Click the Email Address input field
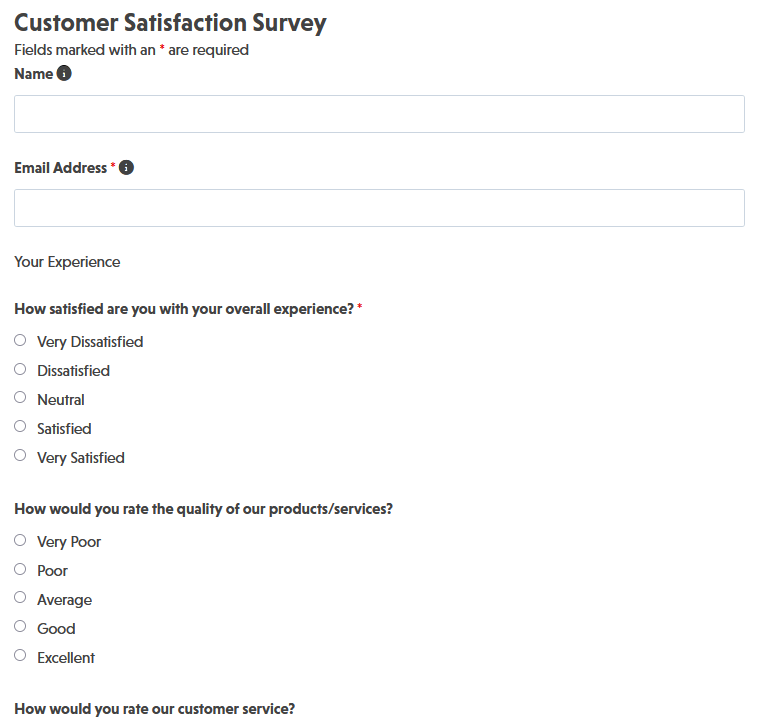Image resolution: width=770 pixels, height=721 pixels. coord(379,208)
